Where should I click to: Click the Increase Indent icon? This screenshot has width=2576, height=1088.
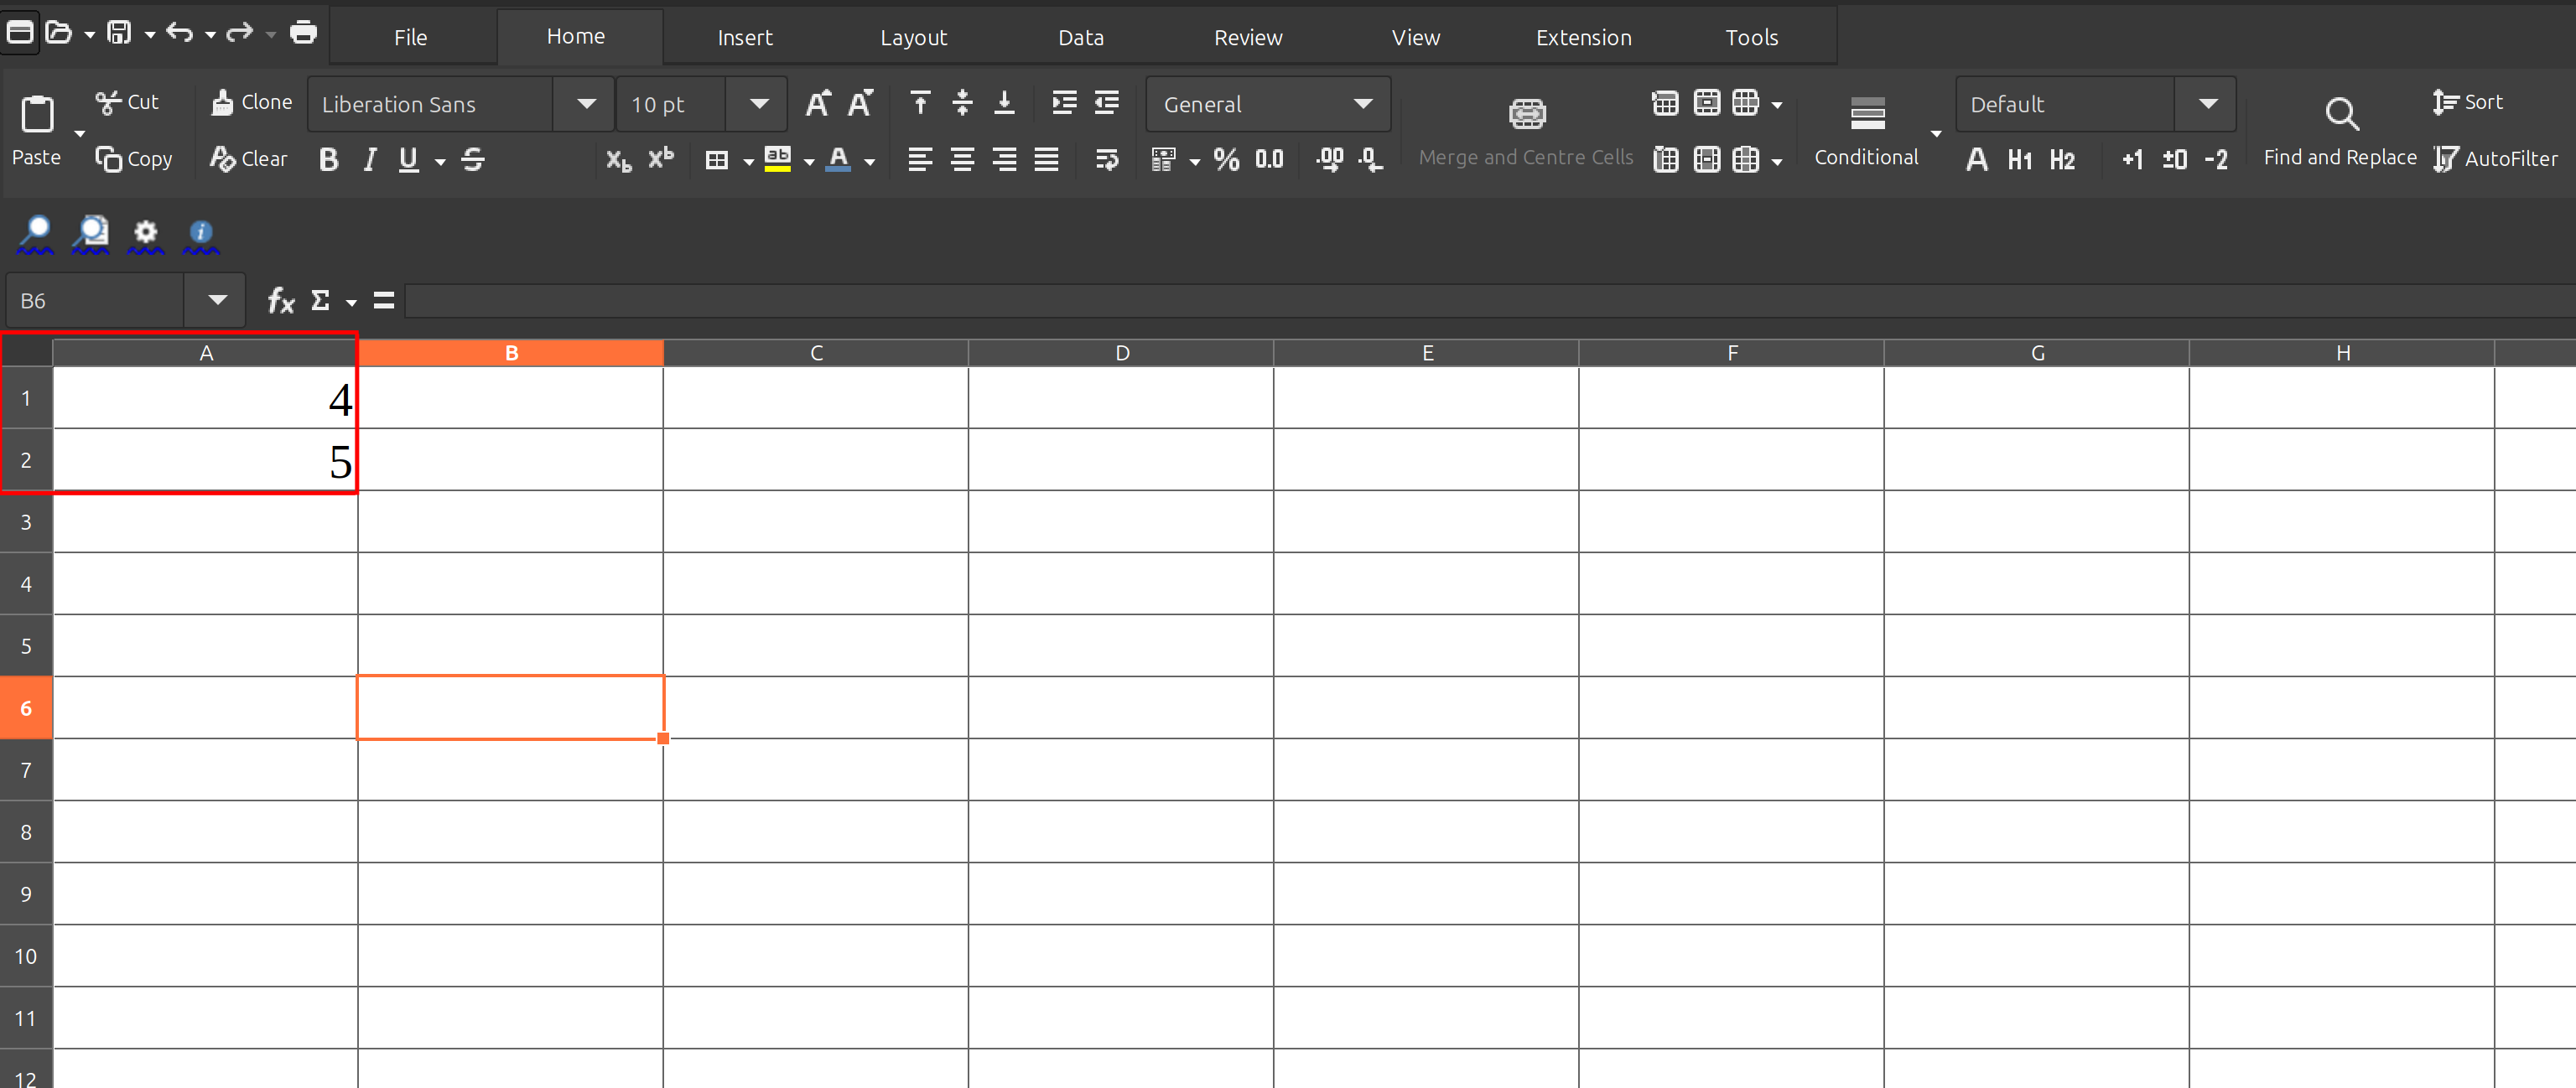[1064, 102]
